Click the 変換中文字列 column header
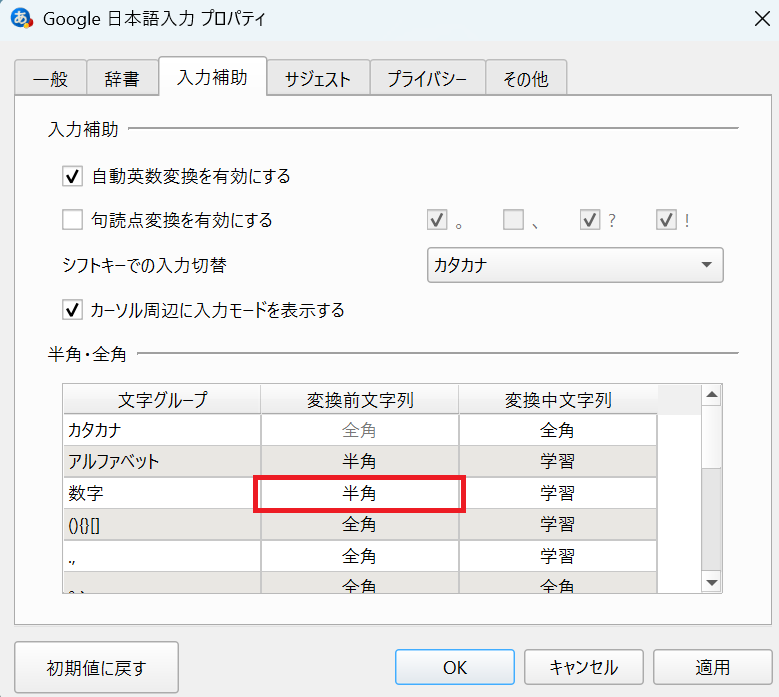This screenshot has height=697, width=779. tap(558, 399)
